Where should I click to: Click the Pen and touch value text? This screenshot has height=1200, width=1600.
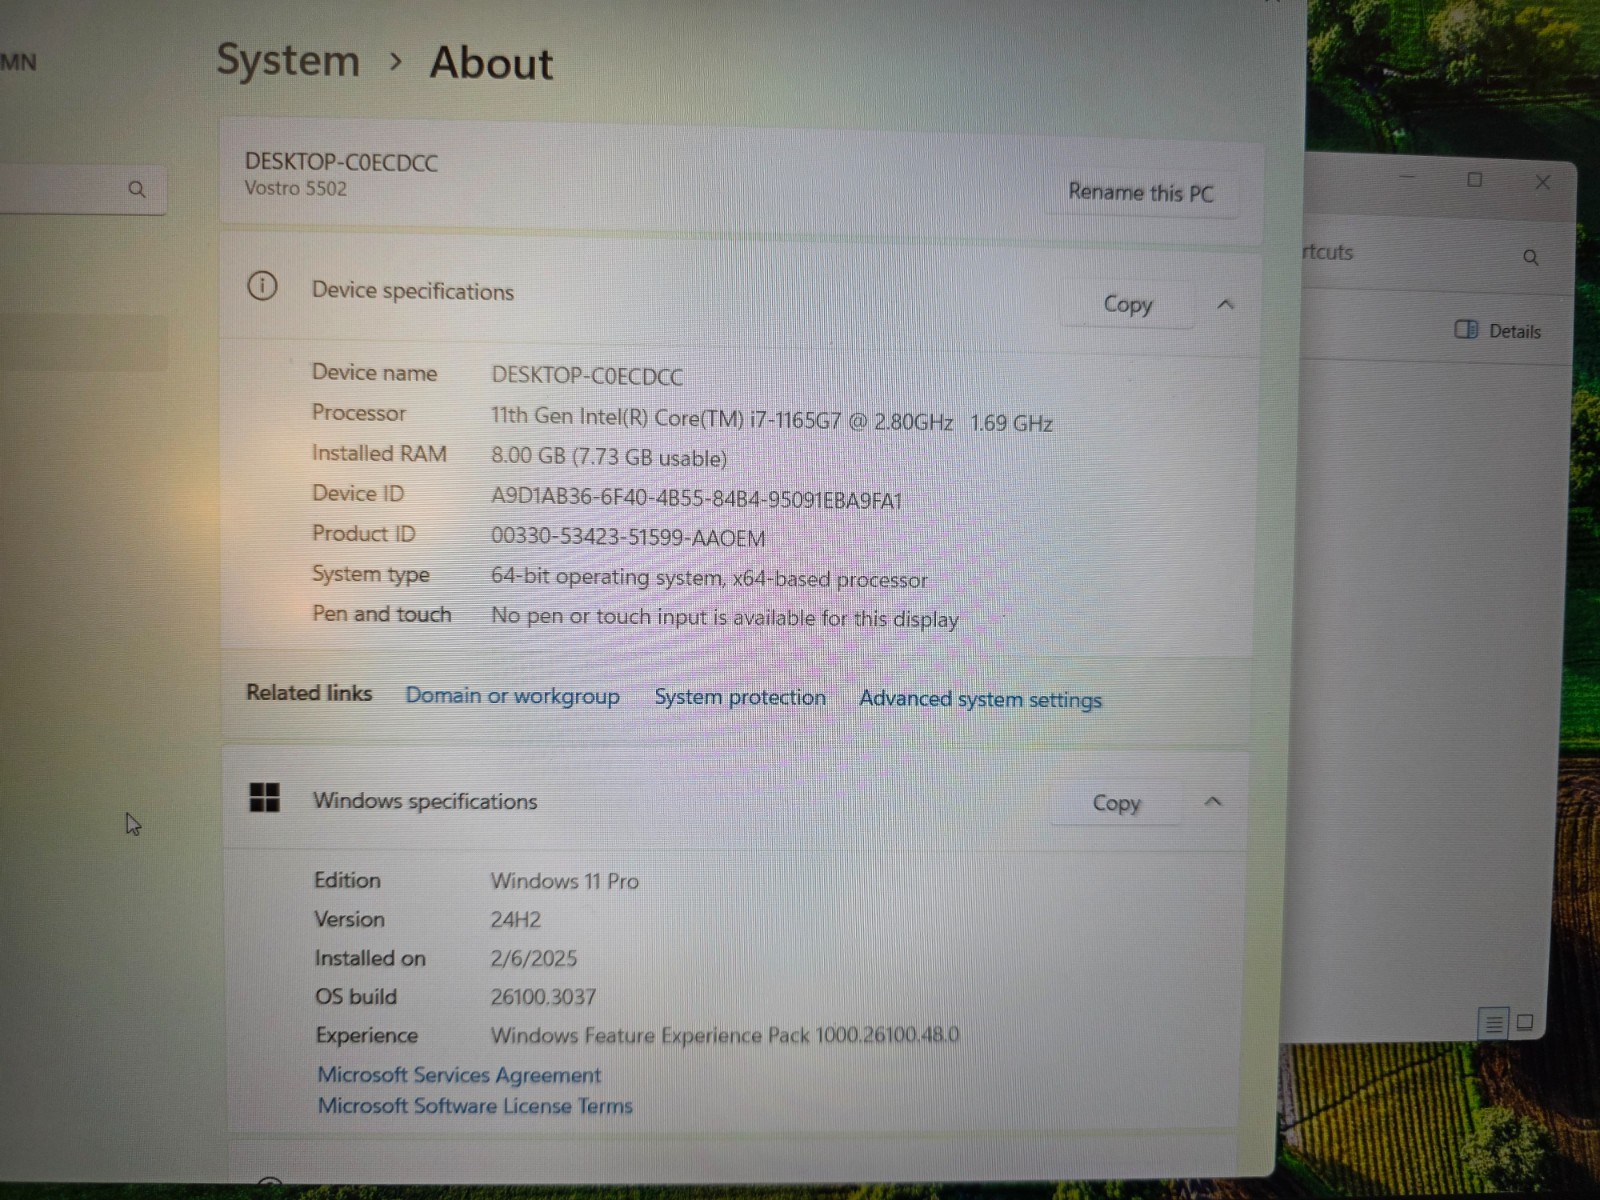tap(724, 618)
